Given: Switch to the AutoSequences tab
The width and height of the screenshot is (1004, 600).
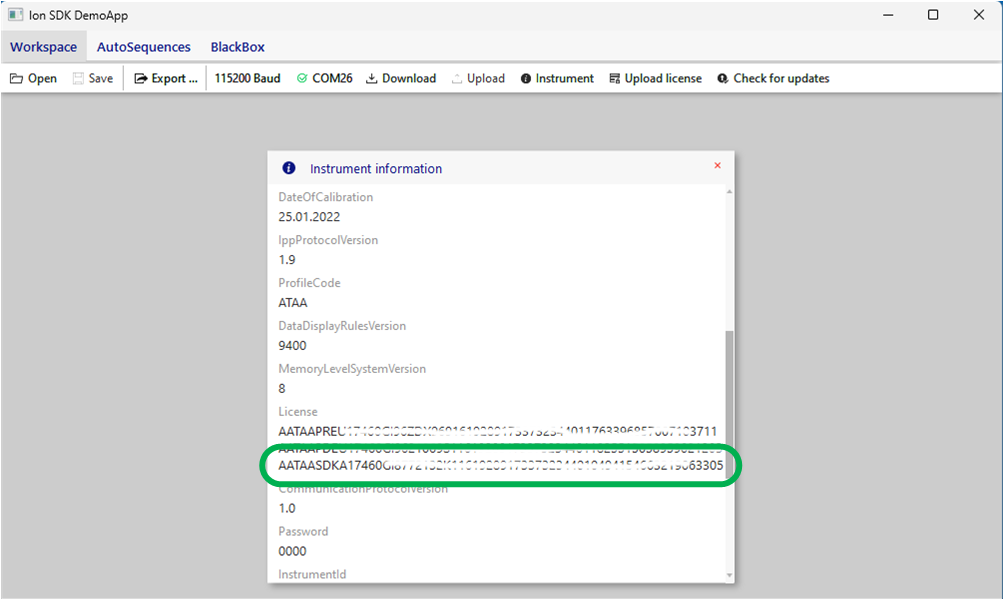Looking at the screenshot, I should [143, 47].
